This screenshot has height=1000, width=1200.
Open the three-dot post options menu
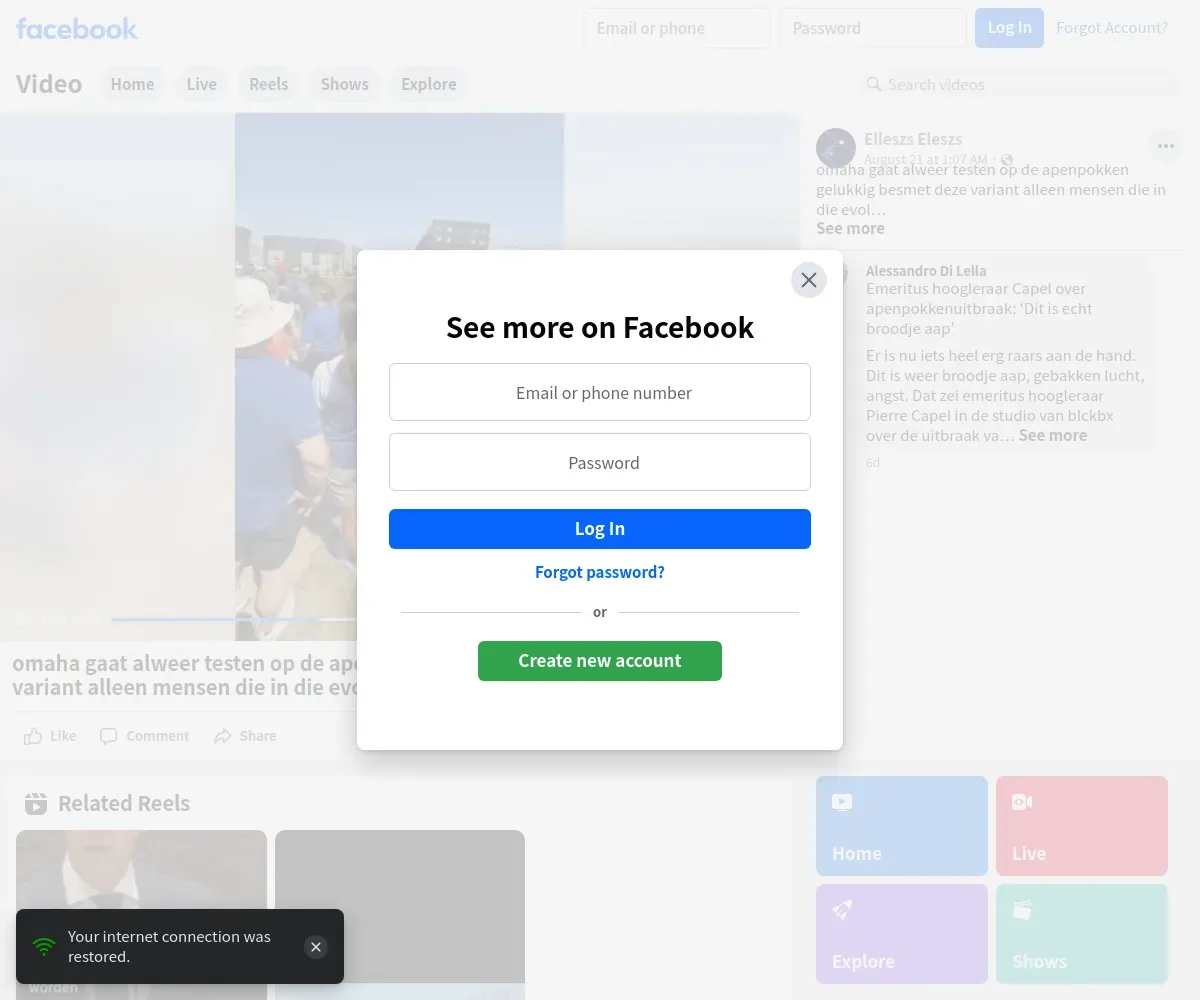tap(1166, 146)
